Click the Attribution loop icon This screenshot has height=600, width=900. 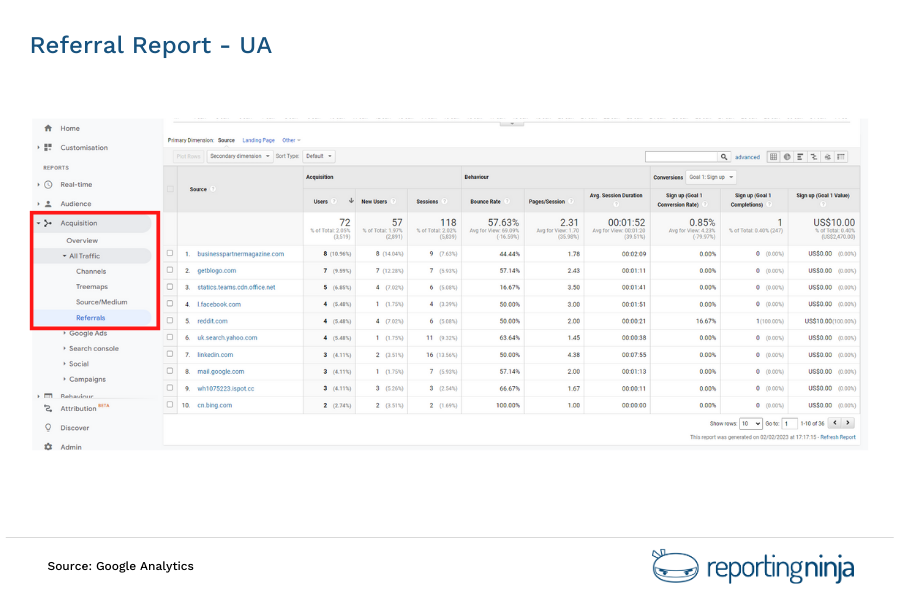pos(48,408)
